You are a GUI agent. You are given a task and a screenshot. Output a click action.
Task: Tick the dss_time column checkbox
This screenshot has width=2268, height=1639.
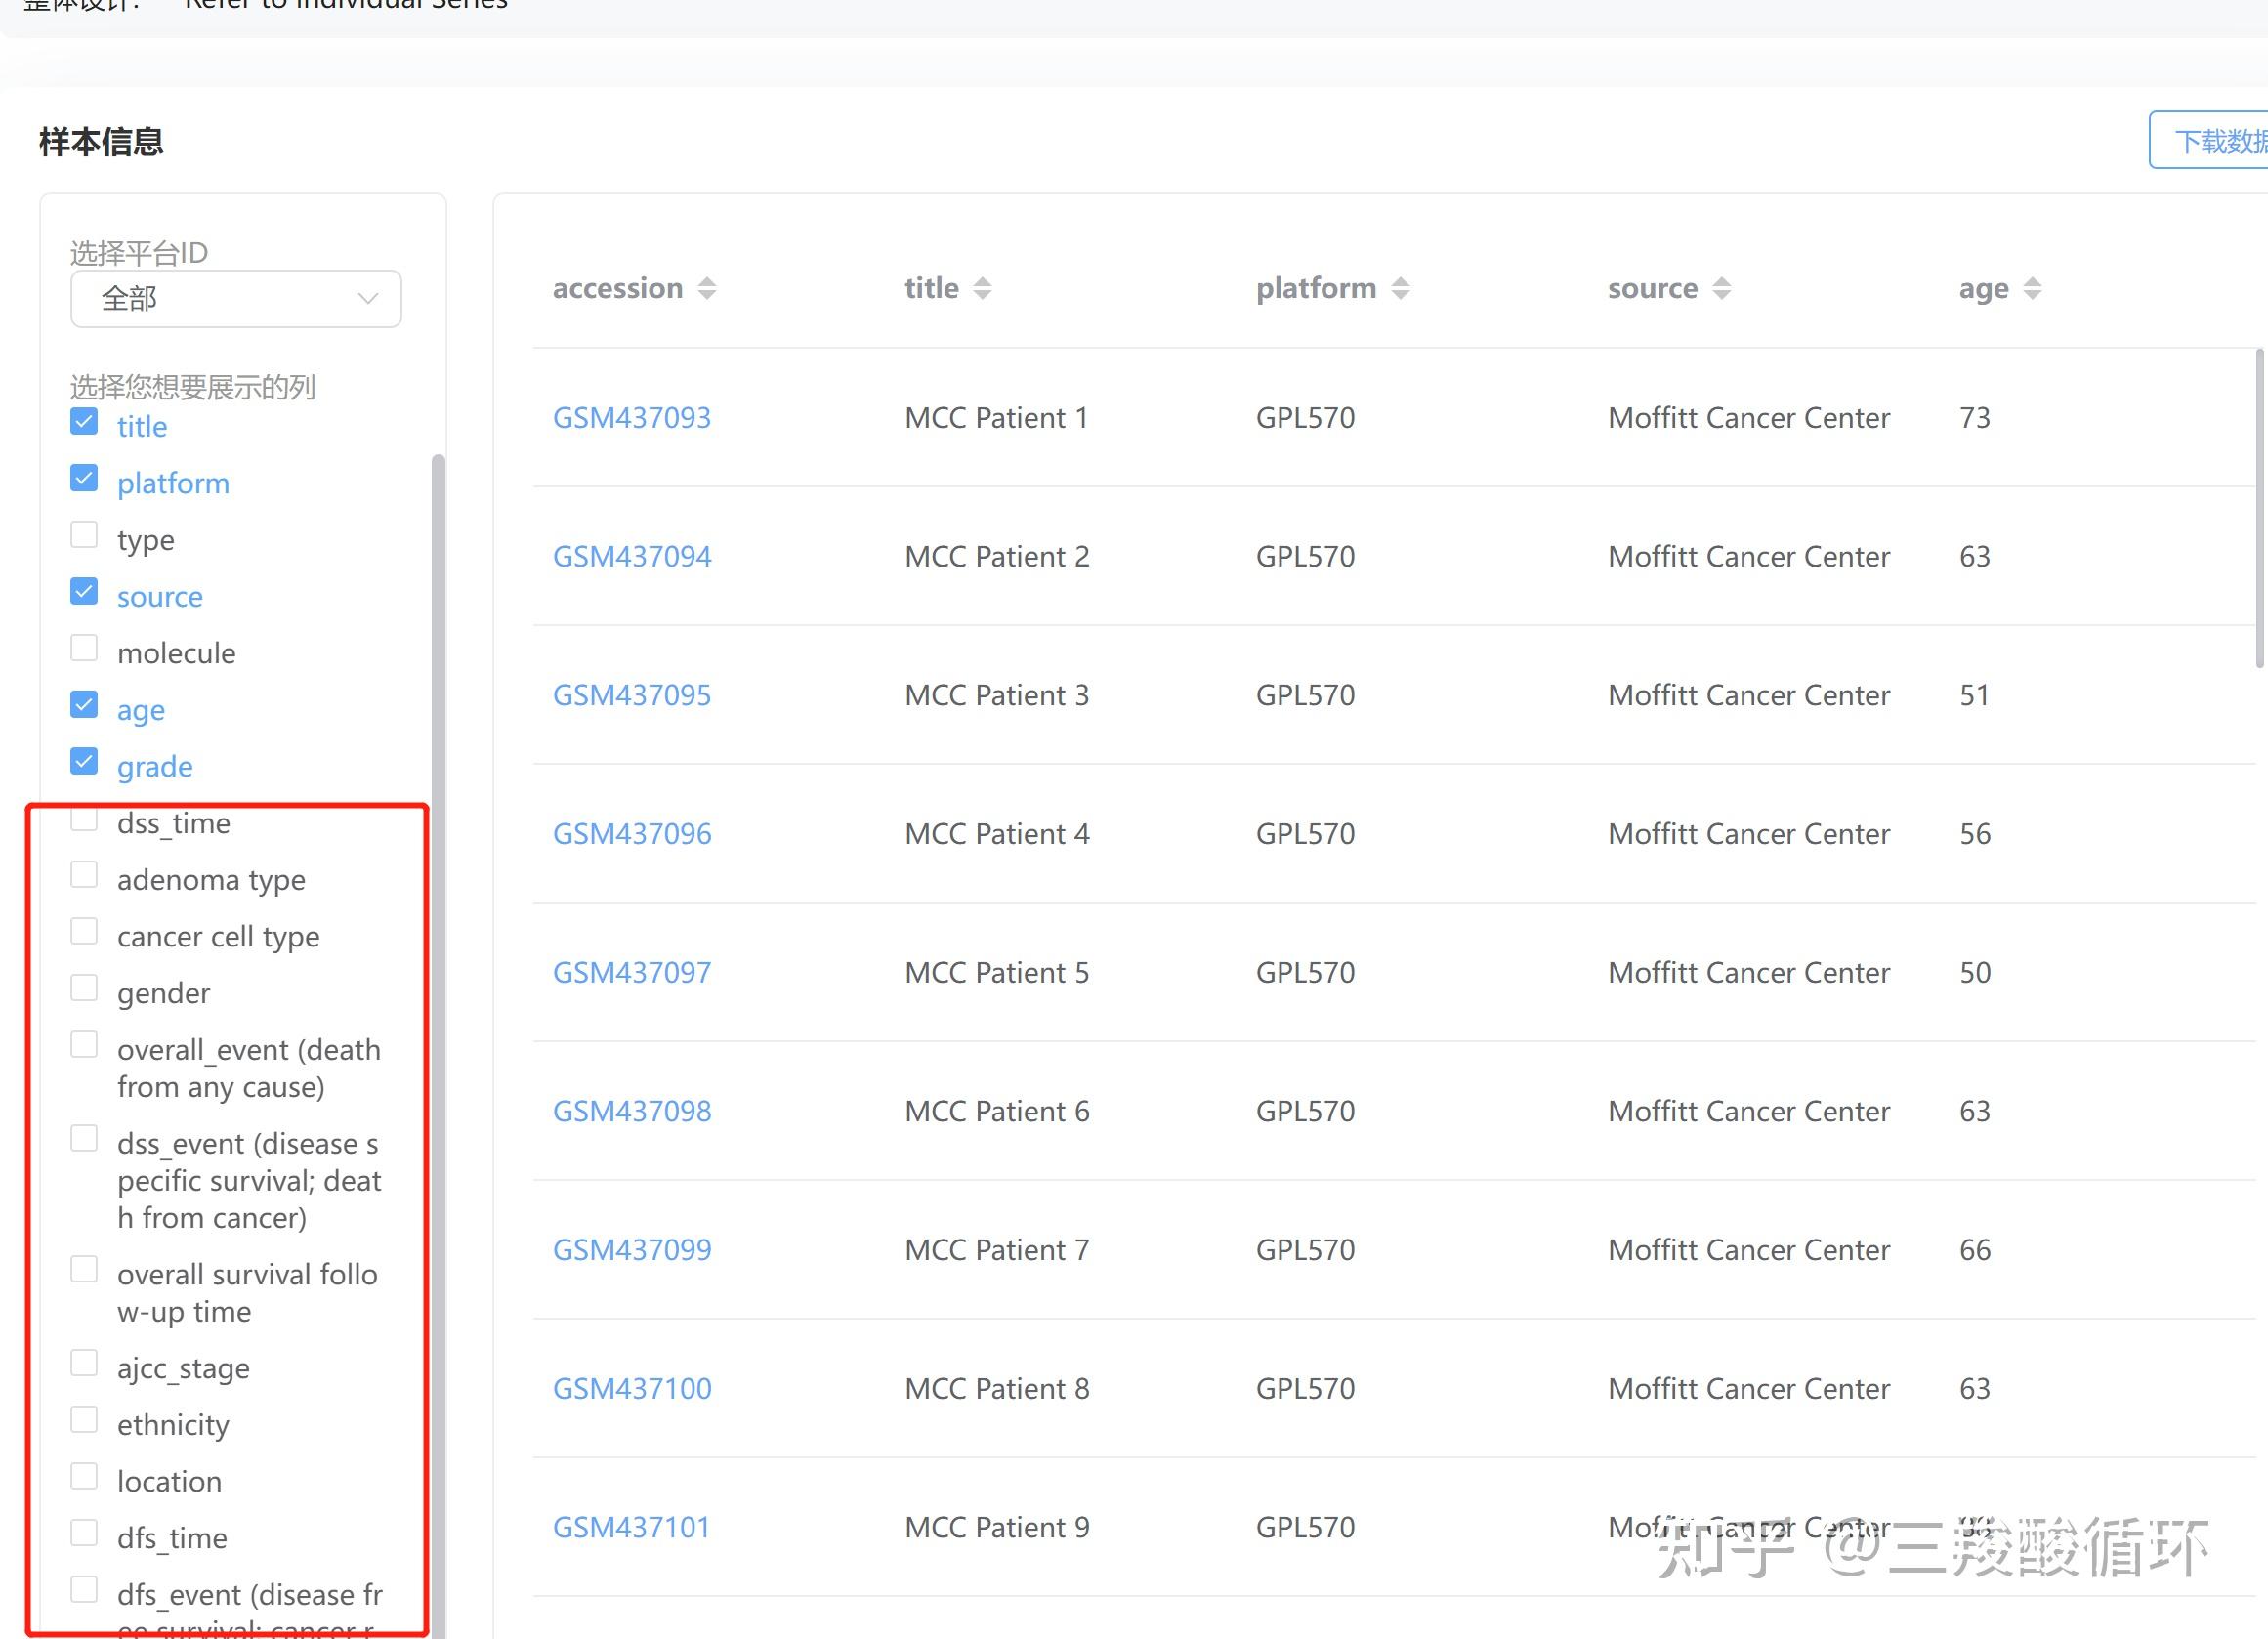84,821
